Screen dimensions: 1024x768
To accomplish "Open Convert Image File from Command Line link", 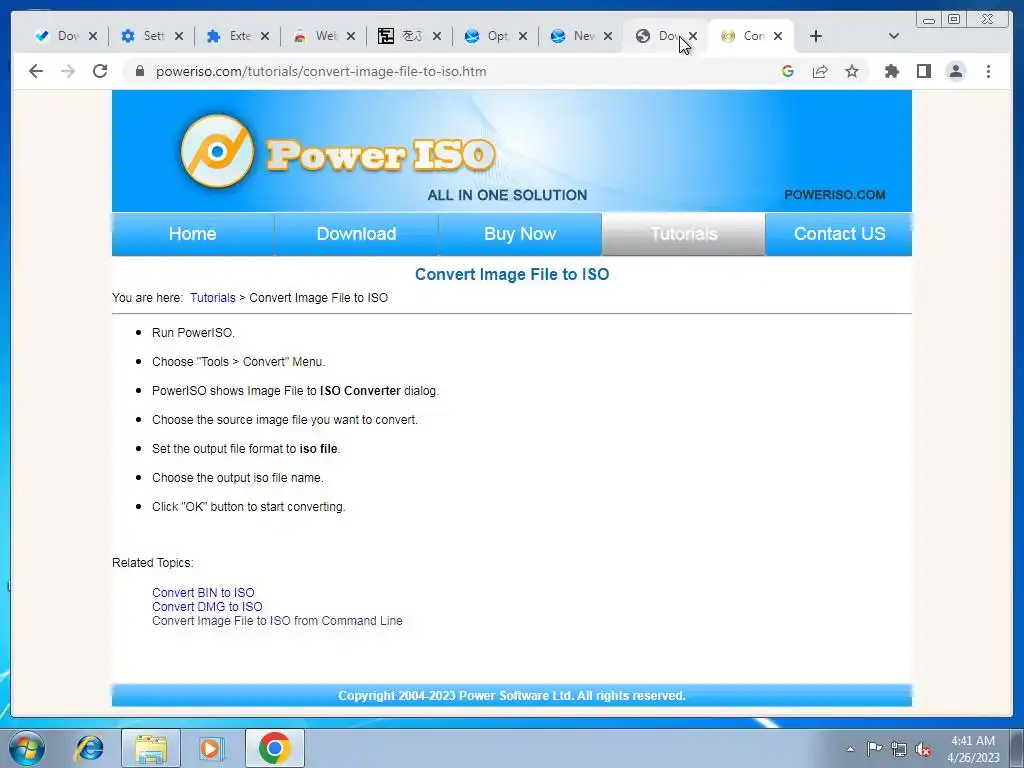I will coord(277,621).
